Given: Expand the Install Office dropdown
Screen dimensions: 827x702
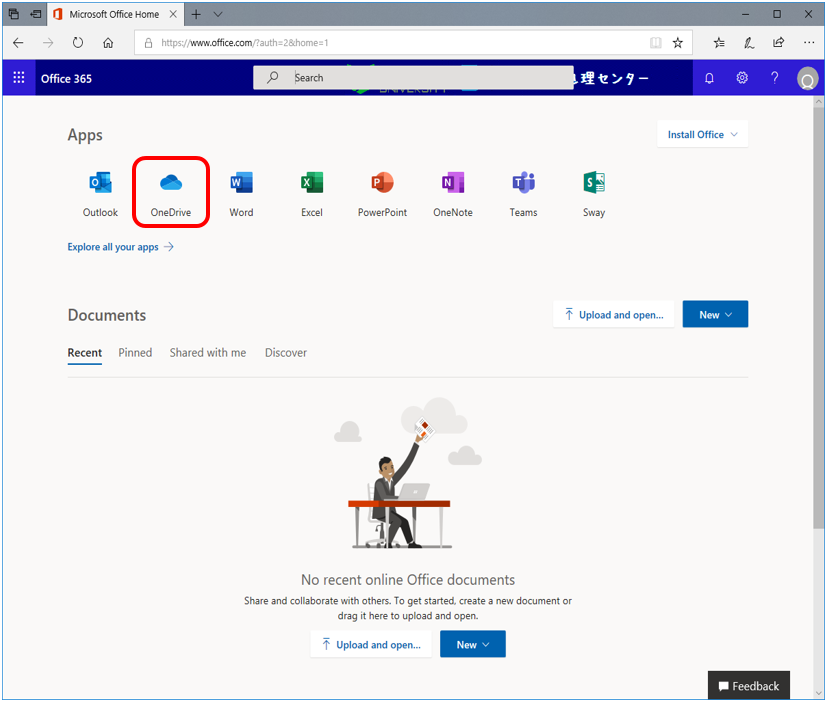Looking at the screenshot, I should [x=702, y=134].
